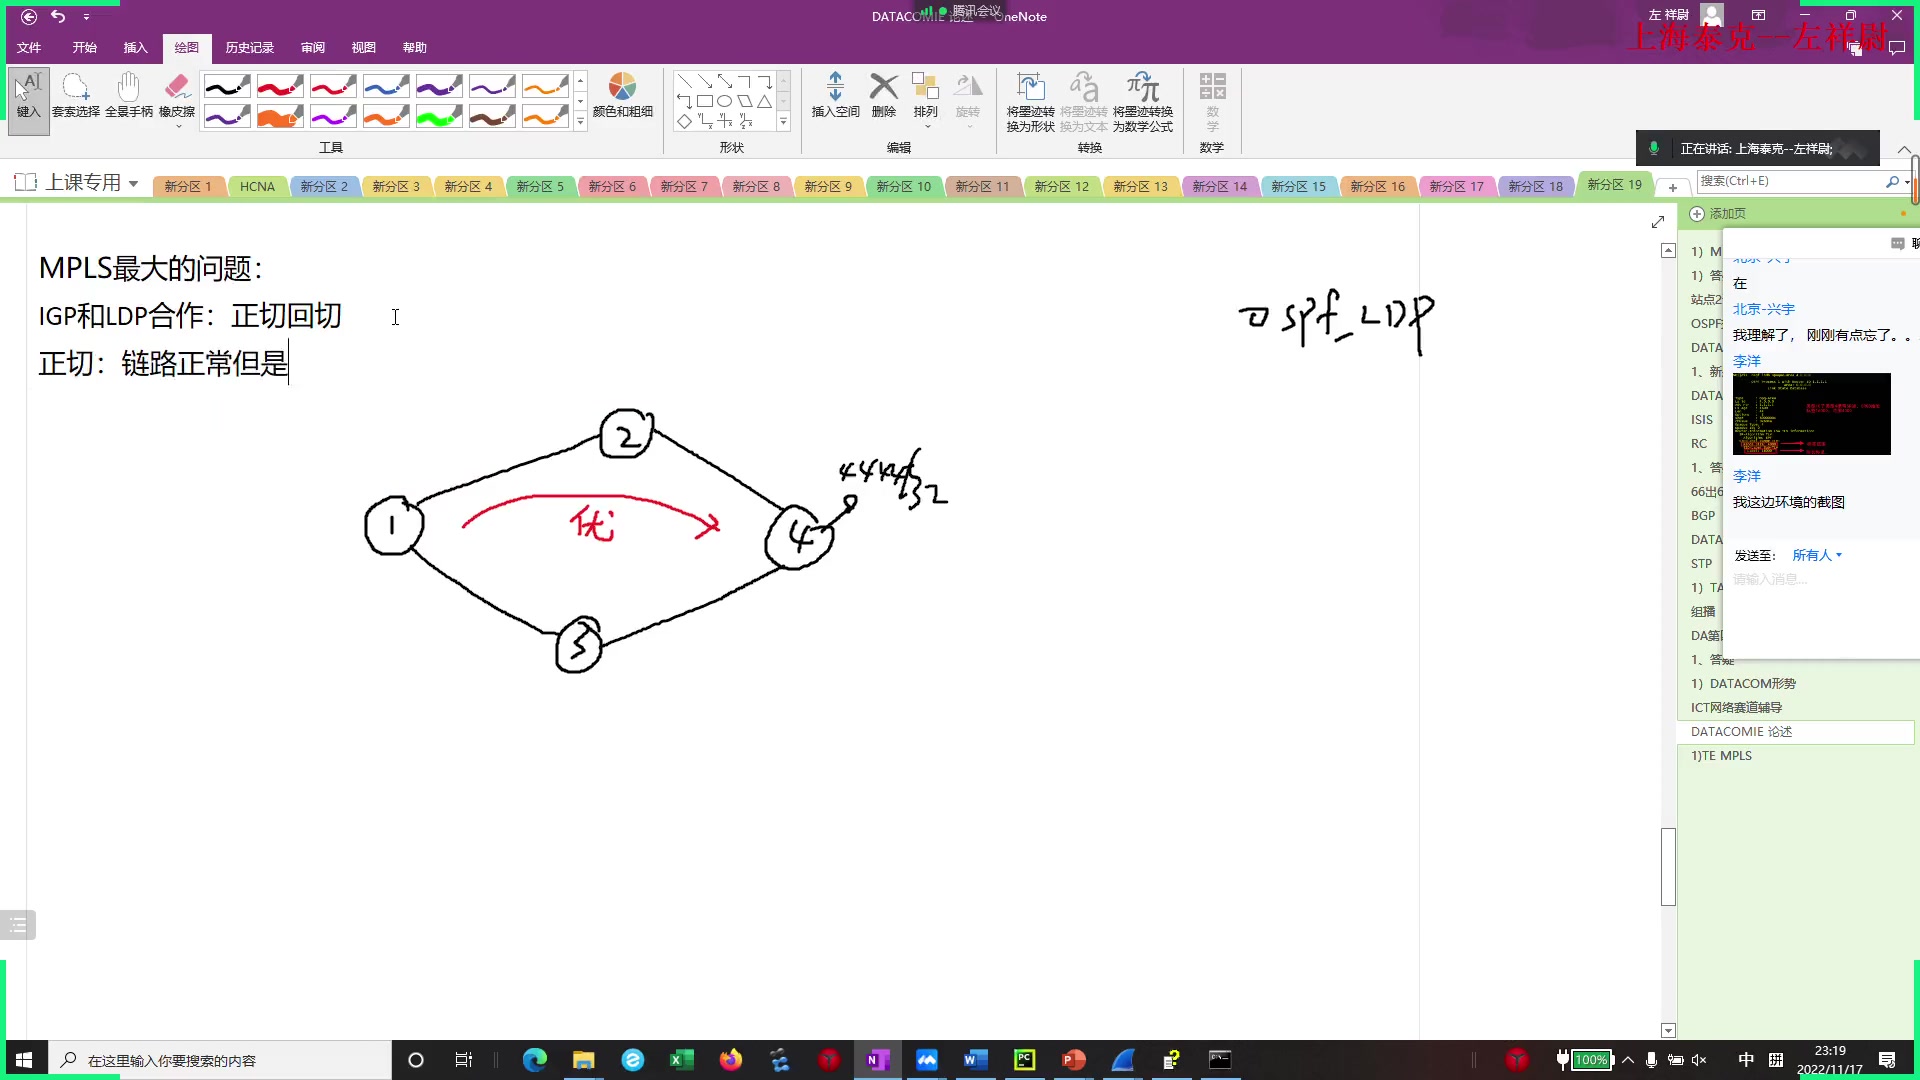1920x1080 pixels.
Task: Open the notification center icon
Action: (1887, 1060)
